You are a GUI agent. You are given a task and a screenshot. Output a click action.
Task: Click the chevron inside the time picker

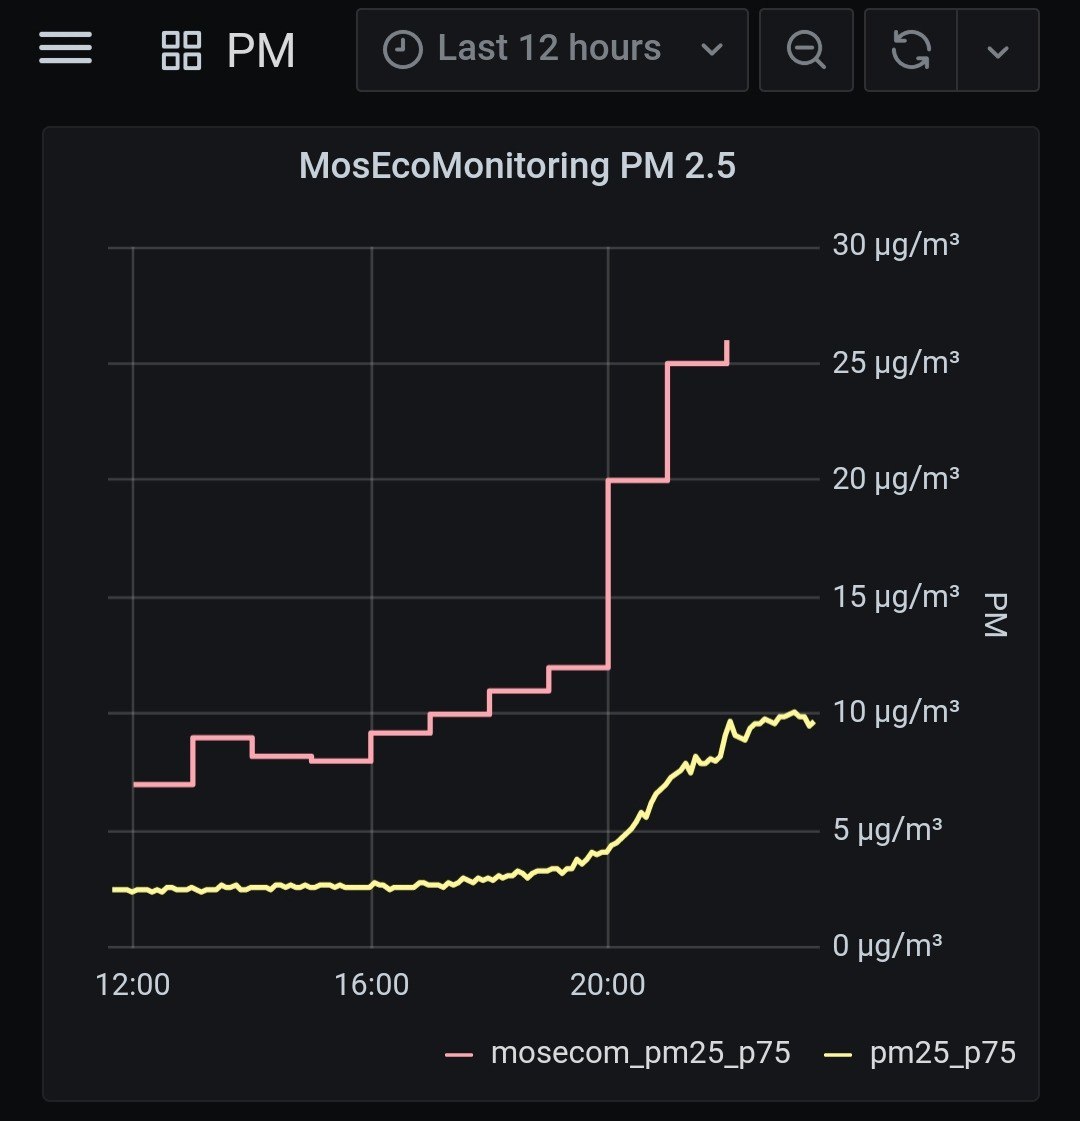point(712,50)
